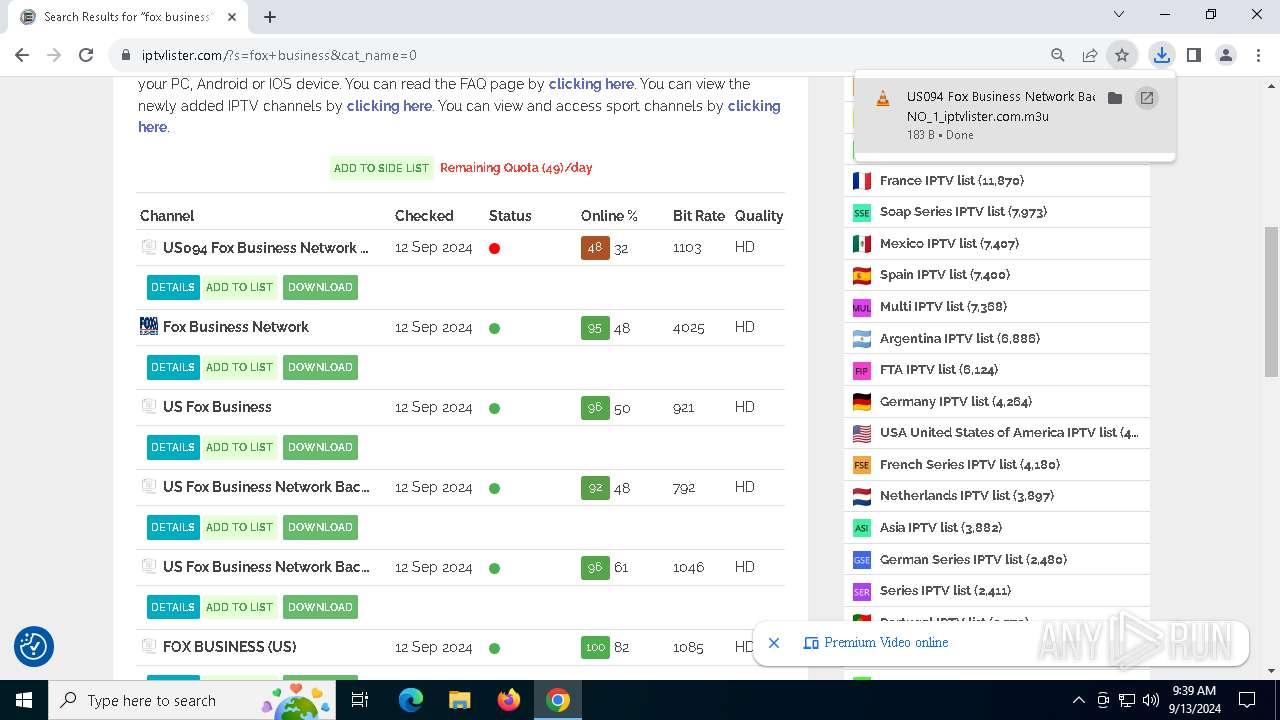The width and height of the screenshot is (1280, 720).
Task: Show downloaded m3u file in folder
Action: [x=1115, y=98]
